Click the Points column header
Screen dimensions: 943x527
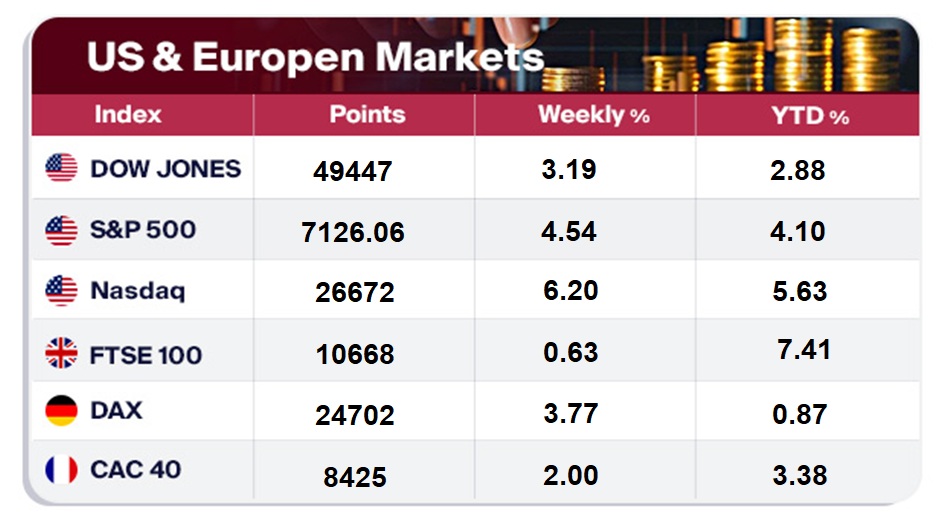point(367,115)
